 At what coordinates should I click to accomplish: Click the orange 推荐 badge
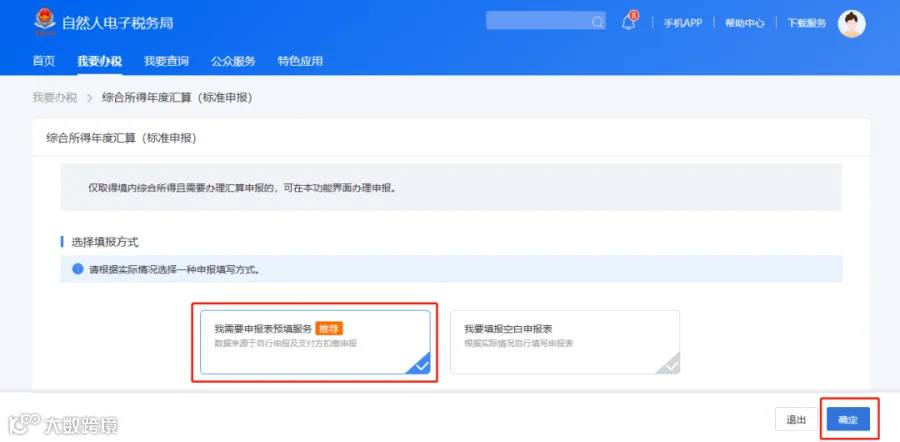pyautogui.click(x=329, y=329)
